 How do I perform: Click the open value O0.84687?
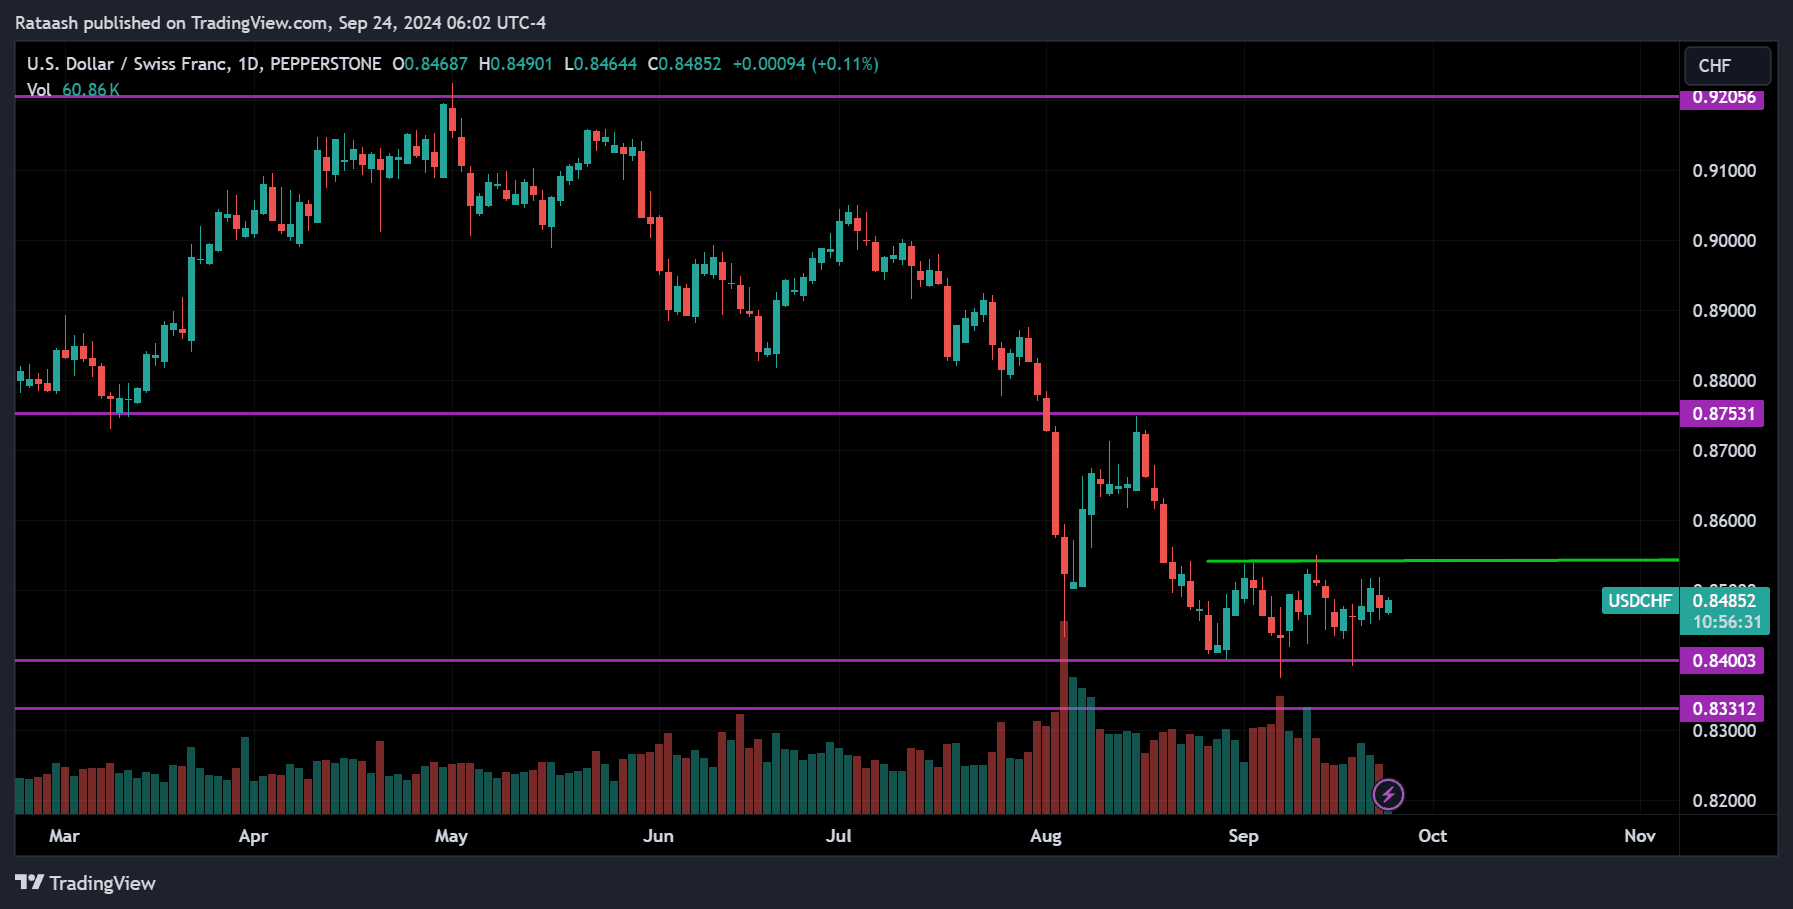pyautogui.click(x=430, y=64)
